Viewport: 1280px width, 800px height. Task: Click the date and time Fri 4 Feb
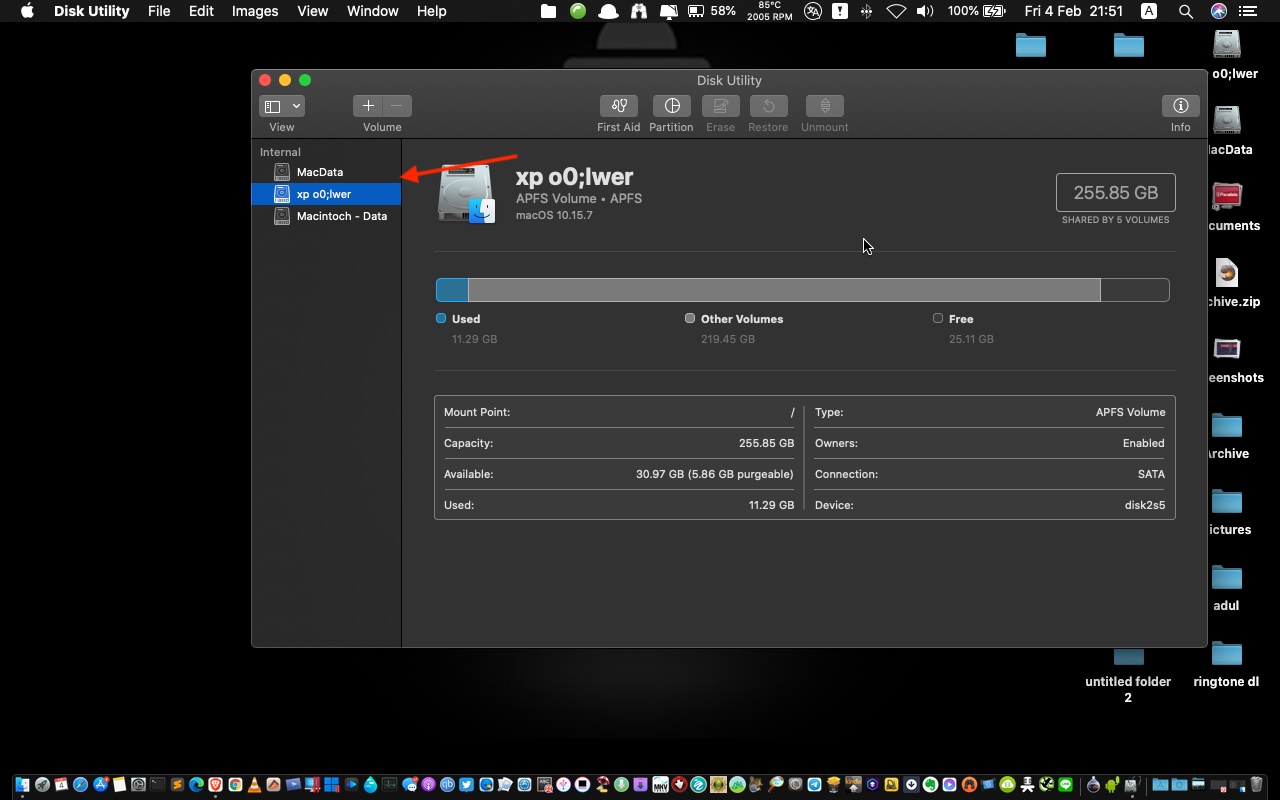pos(1074,11)
